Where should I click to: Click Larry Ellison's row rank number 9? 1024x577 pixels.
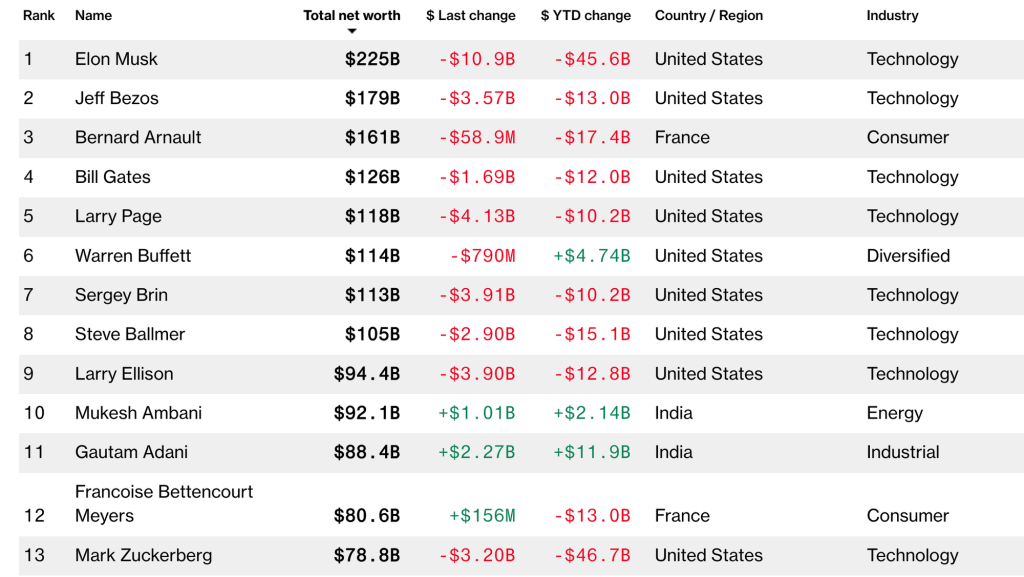(x=29, y=374)
